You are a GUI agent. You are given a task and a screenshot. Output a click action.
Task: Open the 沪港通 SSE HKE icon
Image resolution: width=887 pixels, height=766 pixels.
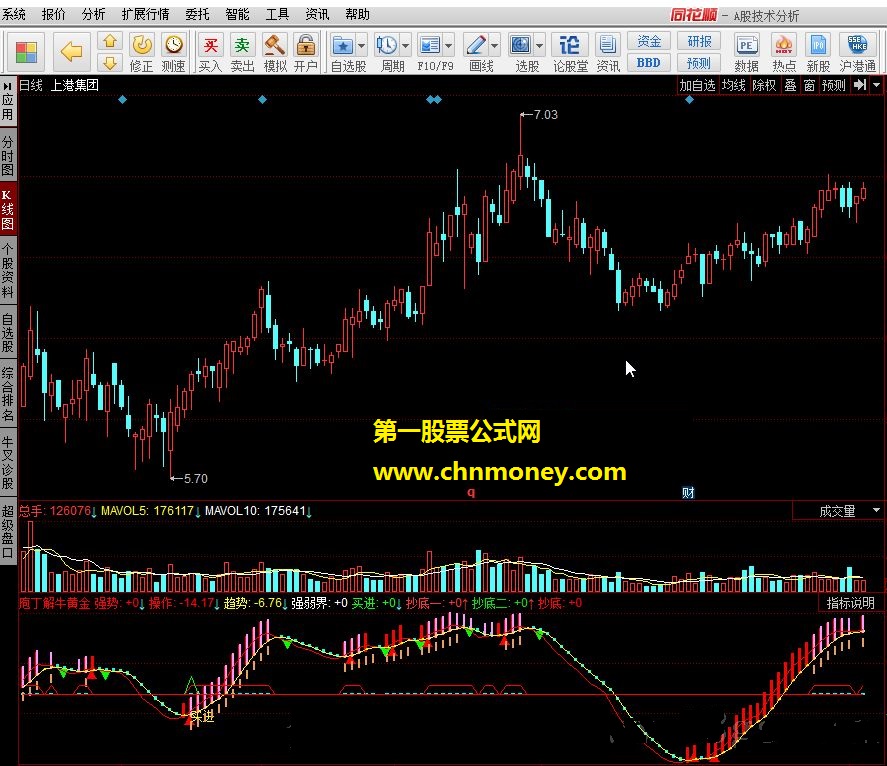pos(858,53)
